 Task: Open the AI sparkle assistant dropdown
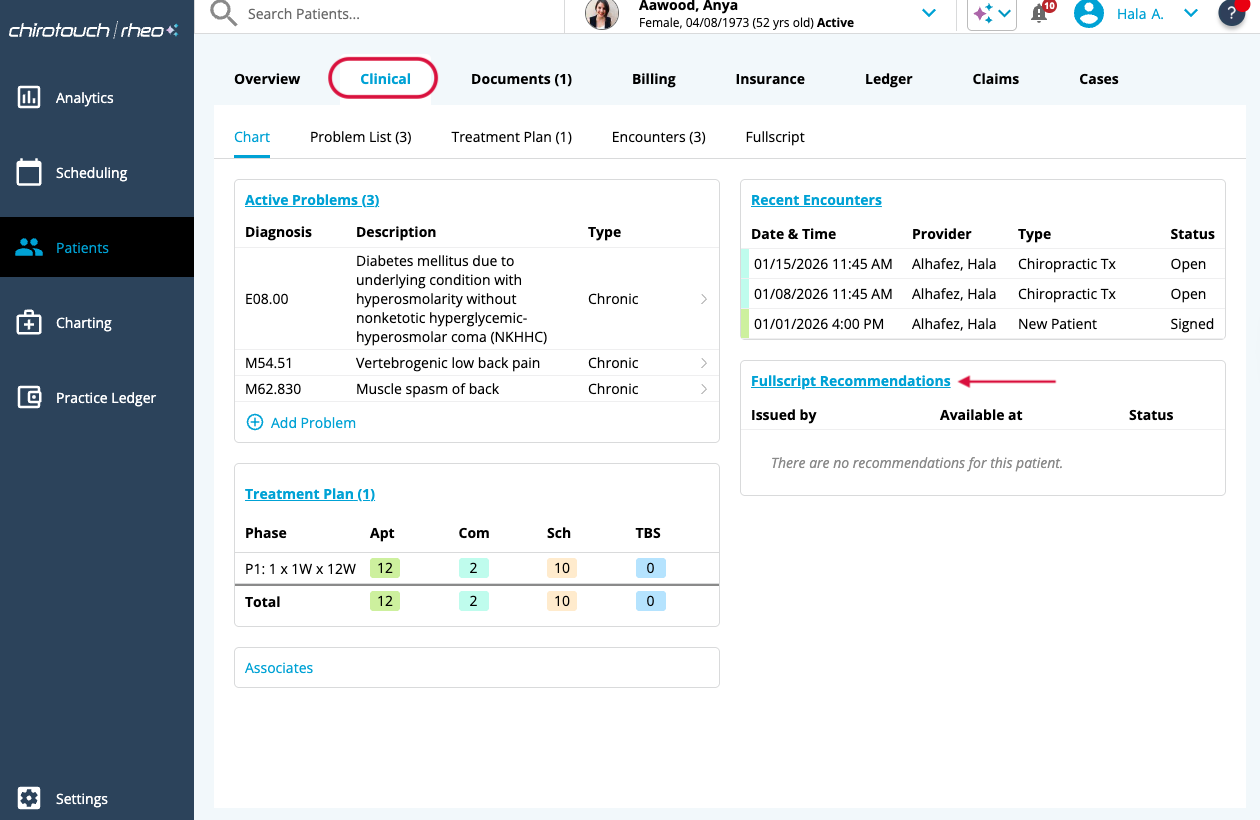992,14
